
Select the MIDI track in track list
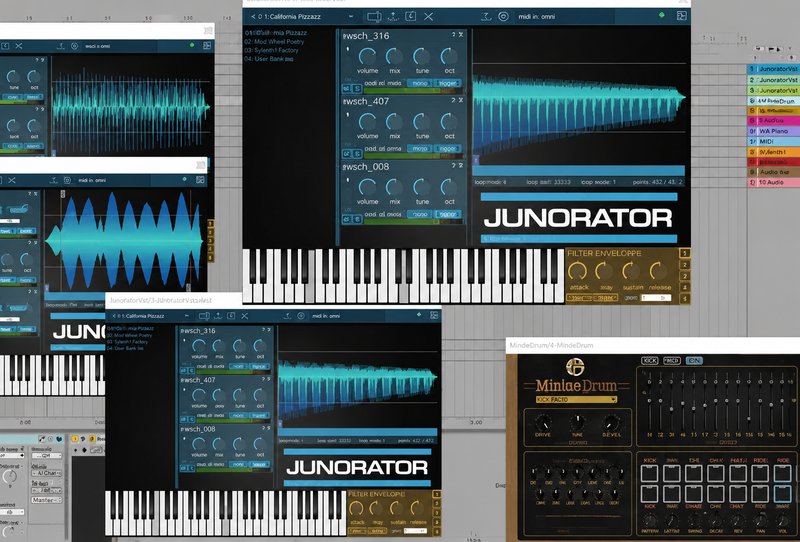[x=773, y=141]
